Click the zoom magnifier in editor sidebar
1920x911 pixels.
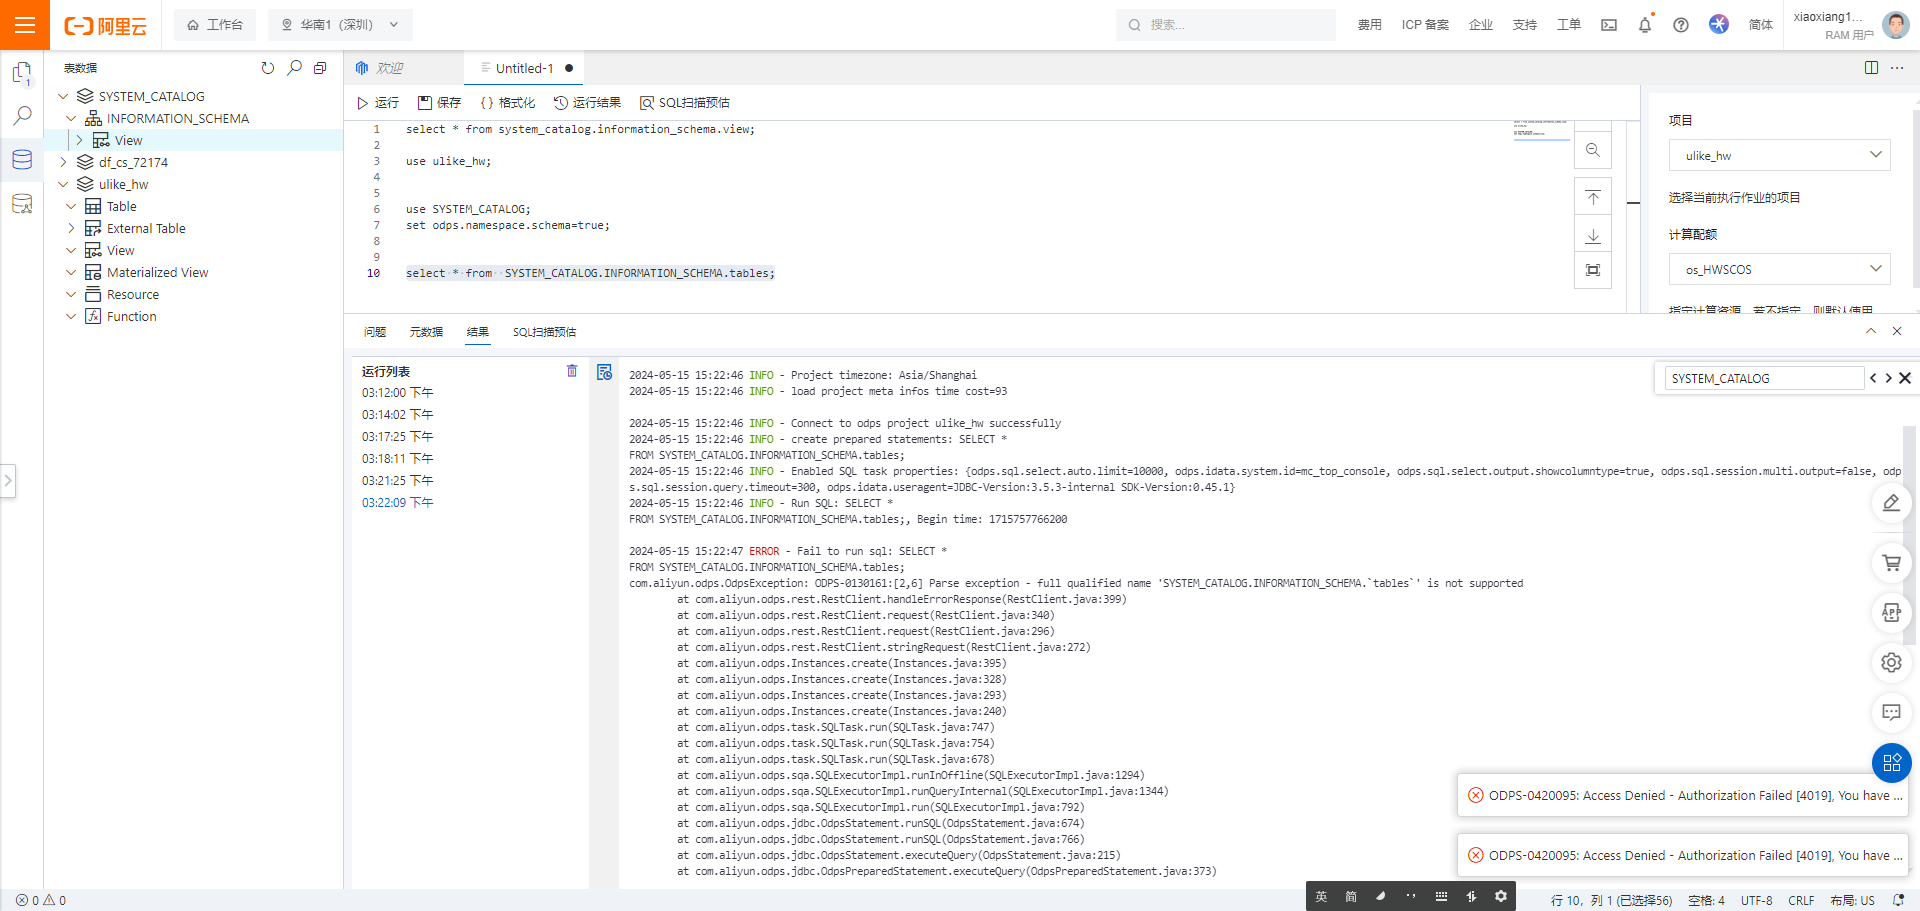pos(1593,150)
